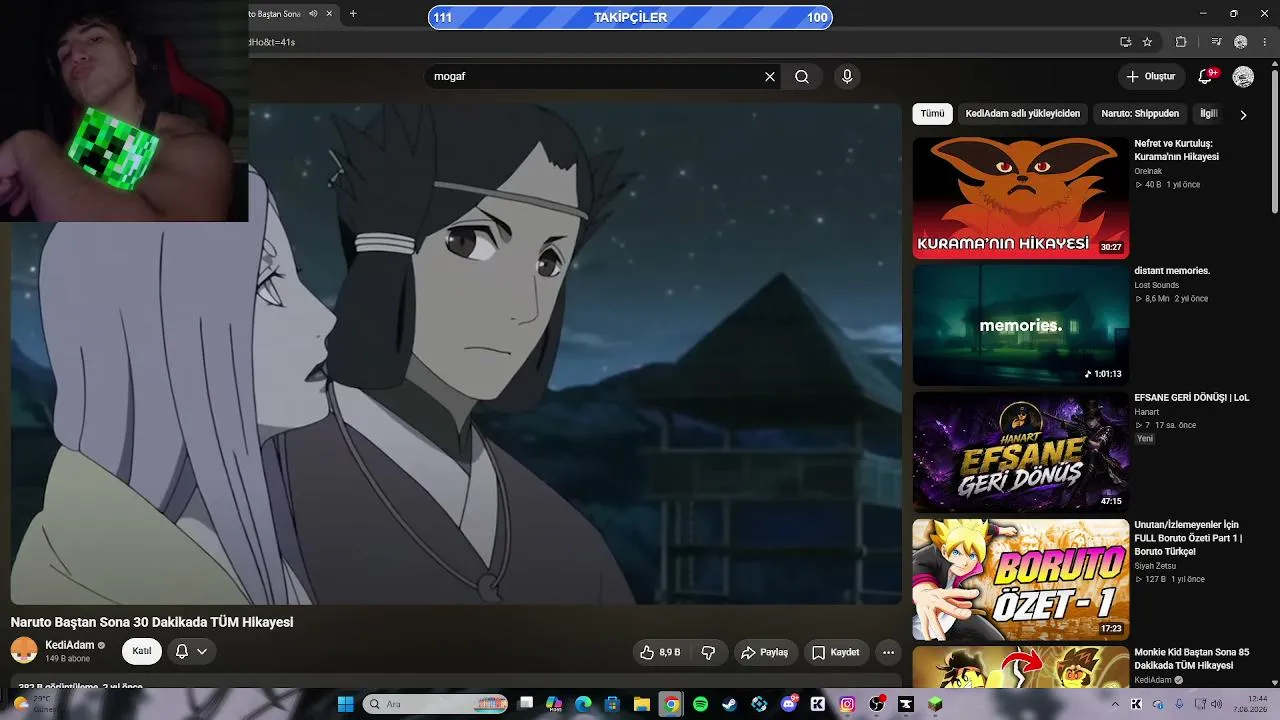Open Spotify from the taskbar
Viewport: 1280px width, 720px height.
(x=700, y=704)
